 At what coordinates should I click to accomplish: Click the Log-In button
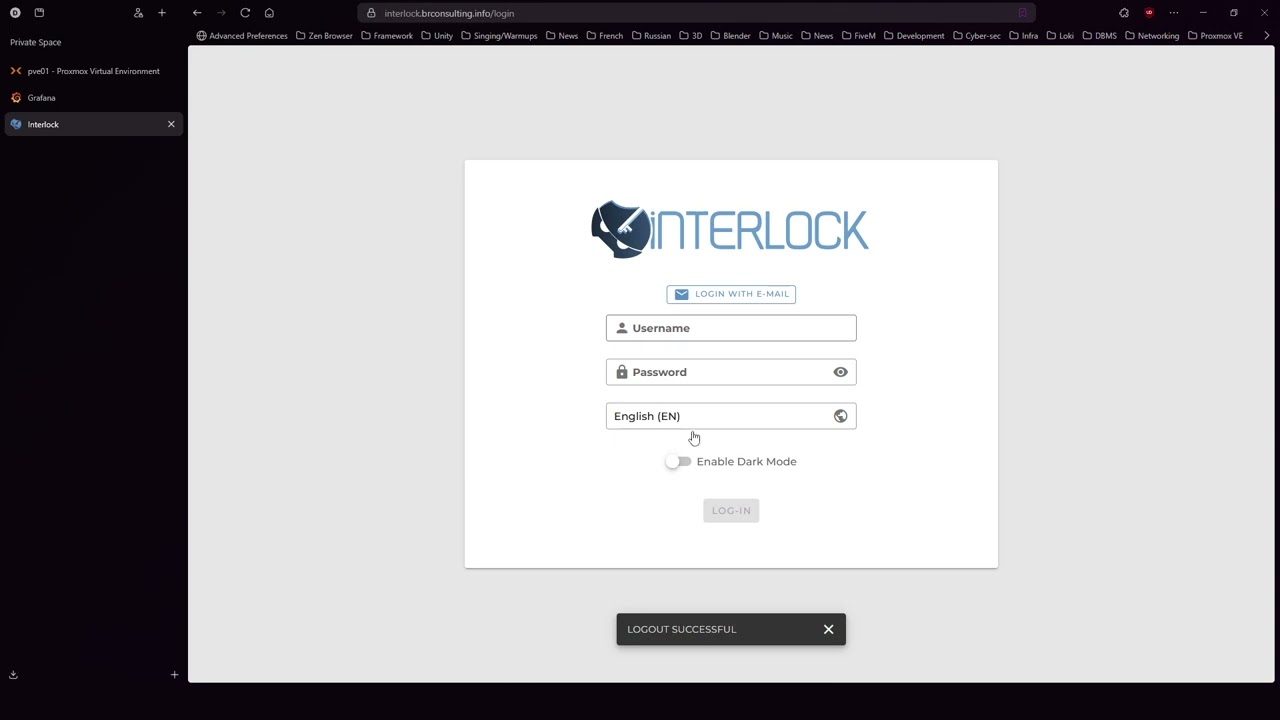click(731, 511)
